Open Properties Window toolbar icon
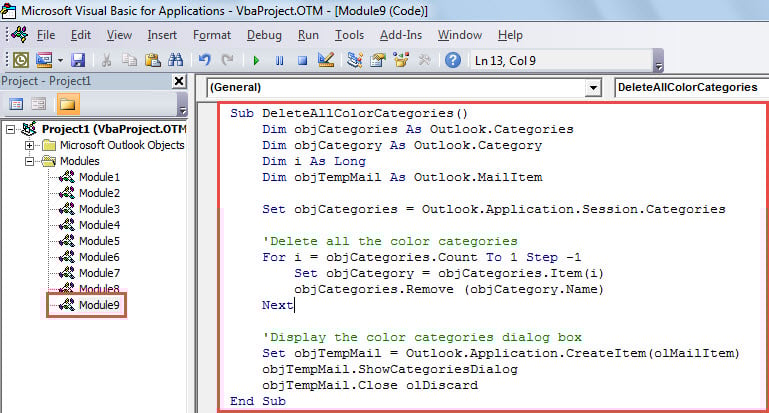Screen dimensions: 769x413 (378, 60)
